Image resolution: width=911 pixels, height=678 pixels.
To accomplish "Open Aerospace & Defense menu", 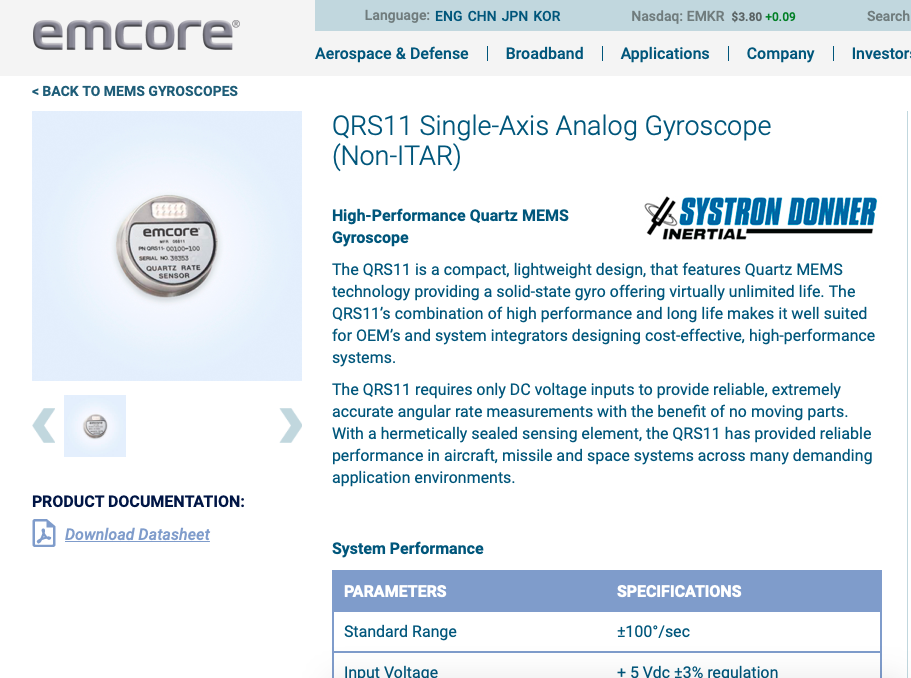I will 392,53.
